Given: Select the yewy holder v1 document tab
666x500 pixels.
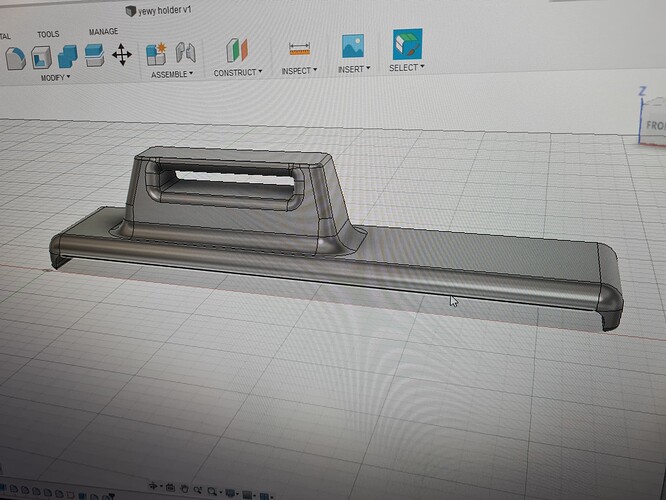Looking at the screenshot, I should (173, 10).
